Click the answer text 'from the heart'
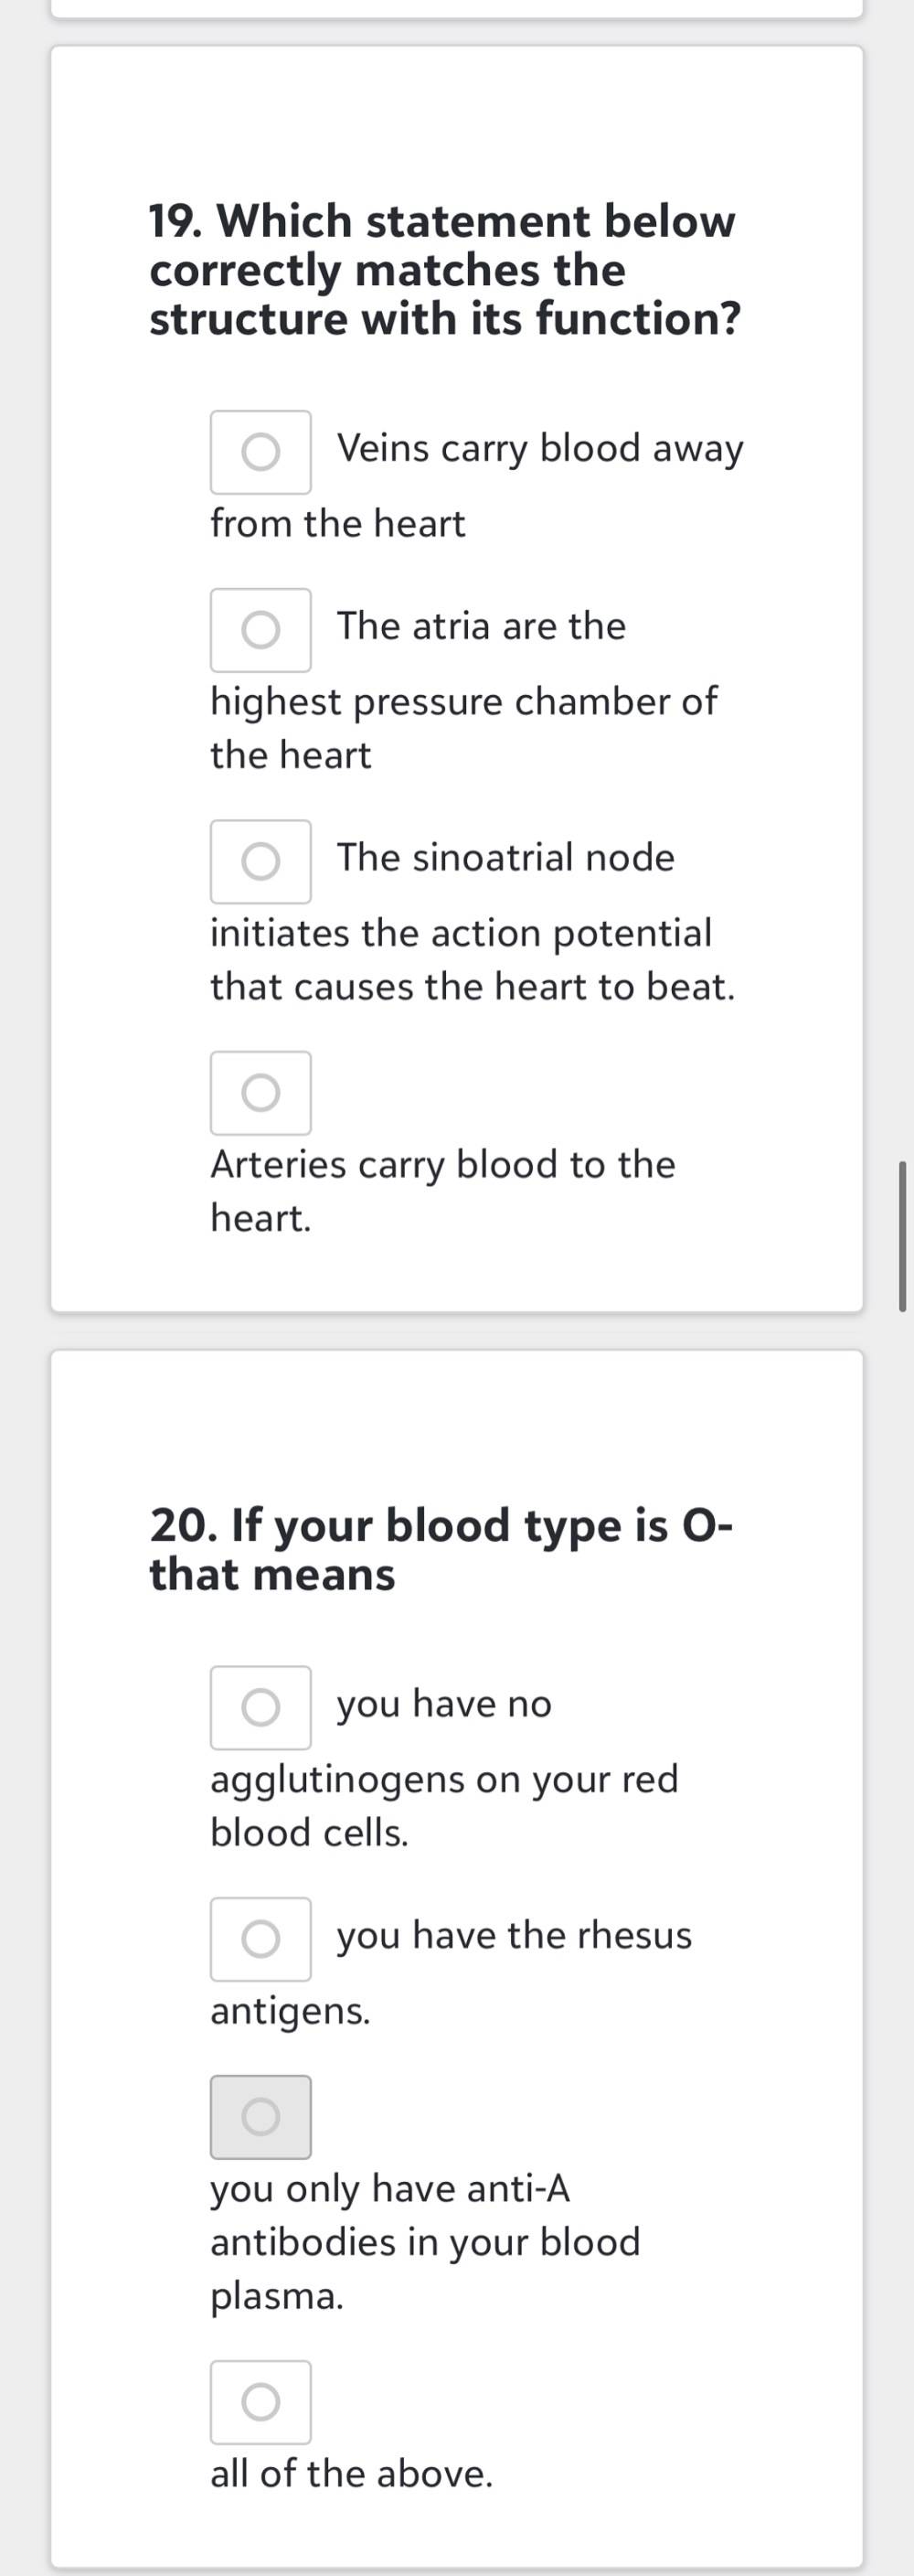The image size is (914, 2576). coord(338,524)
